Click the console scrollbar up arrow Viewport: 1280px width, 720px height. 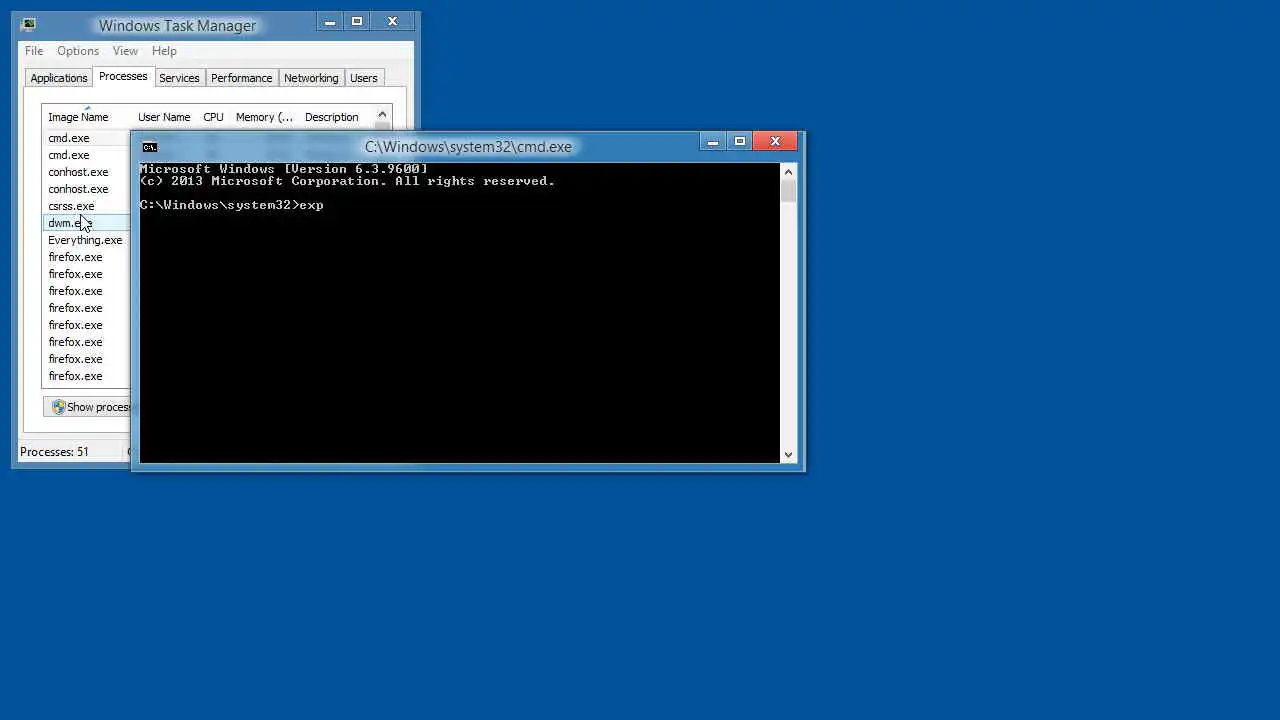point(788,172)
